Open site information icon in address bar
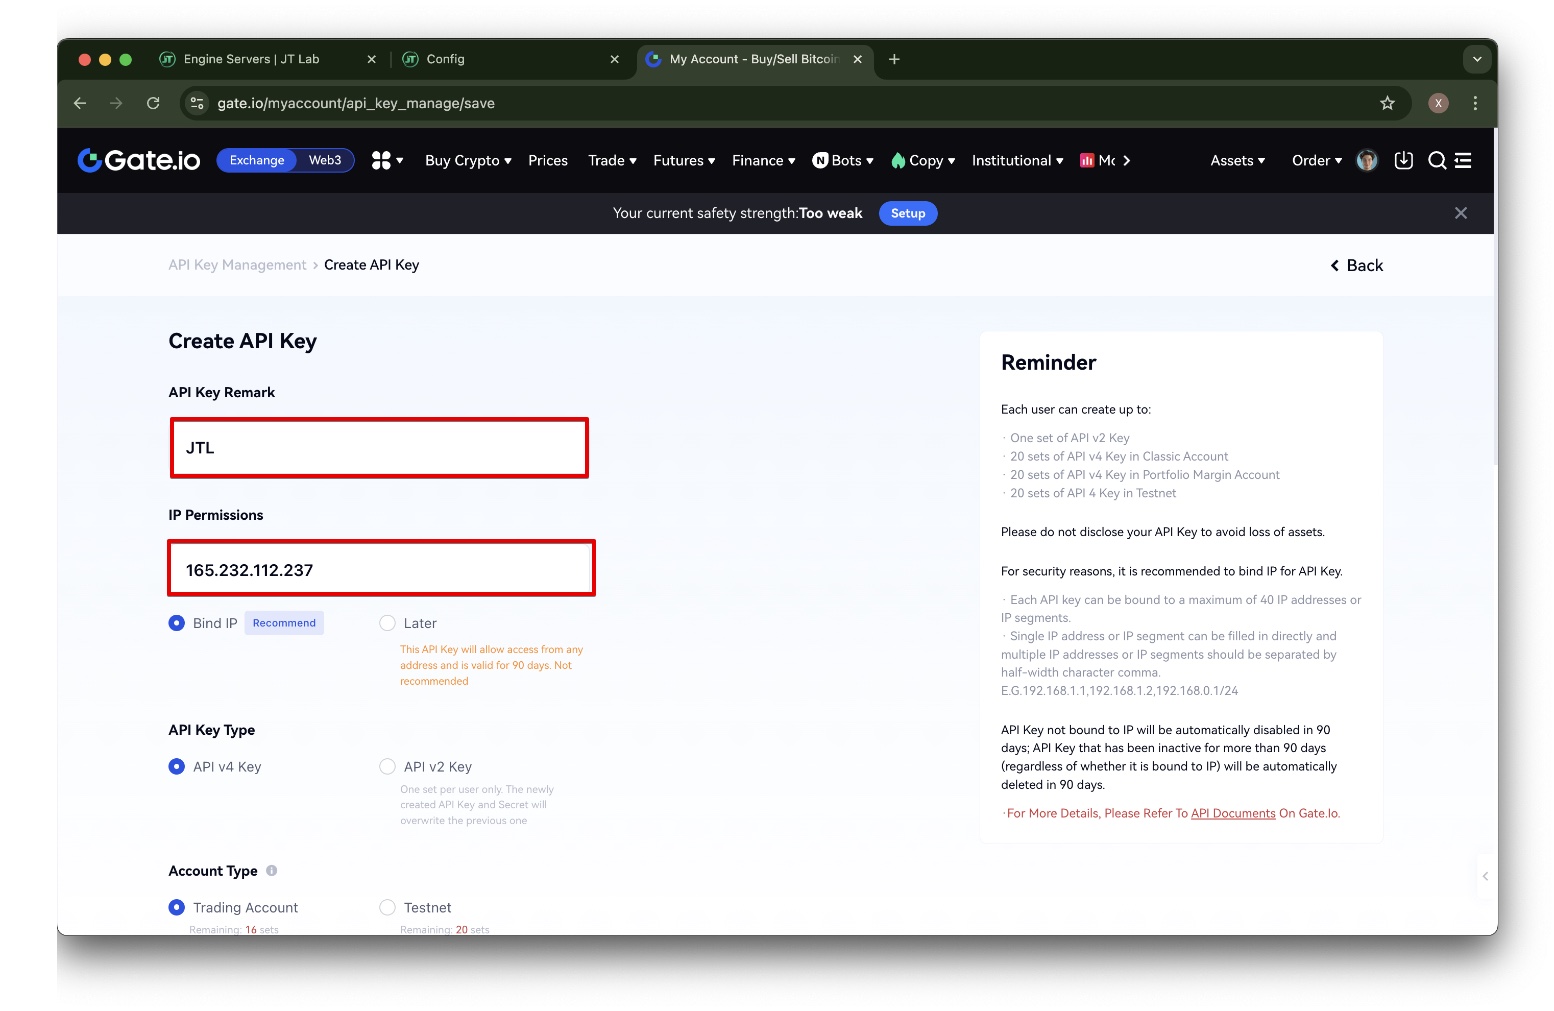1554x1011 pixels. click(197, 103)
